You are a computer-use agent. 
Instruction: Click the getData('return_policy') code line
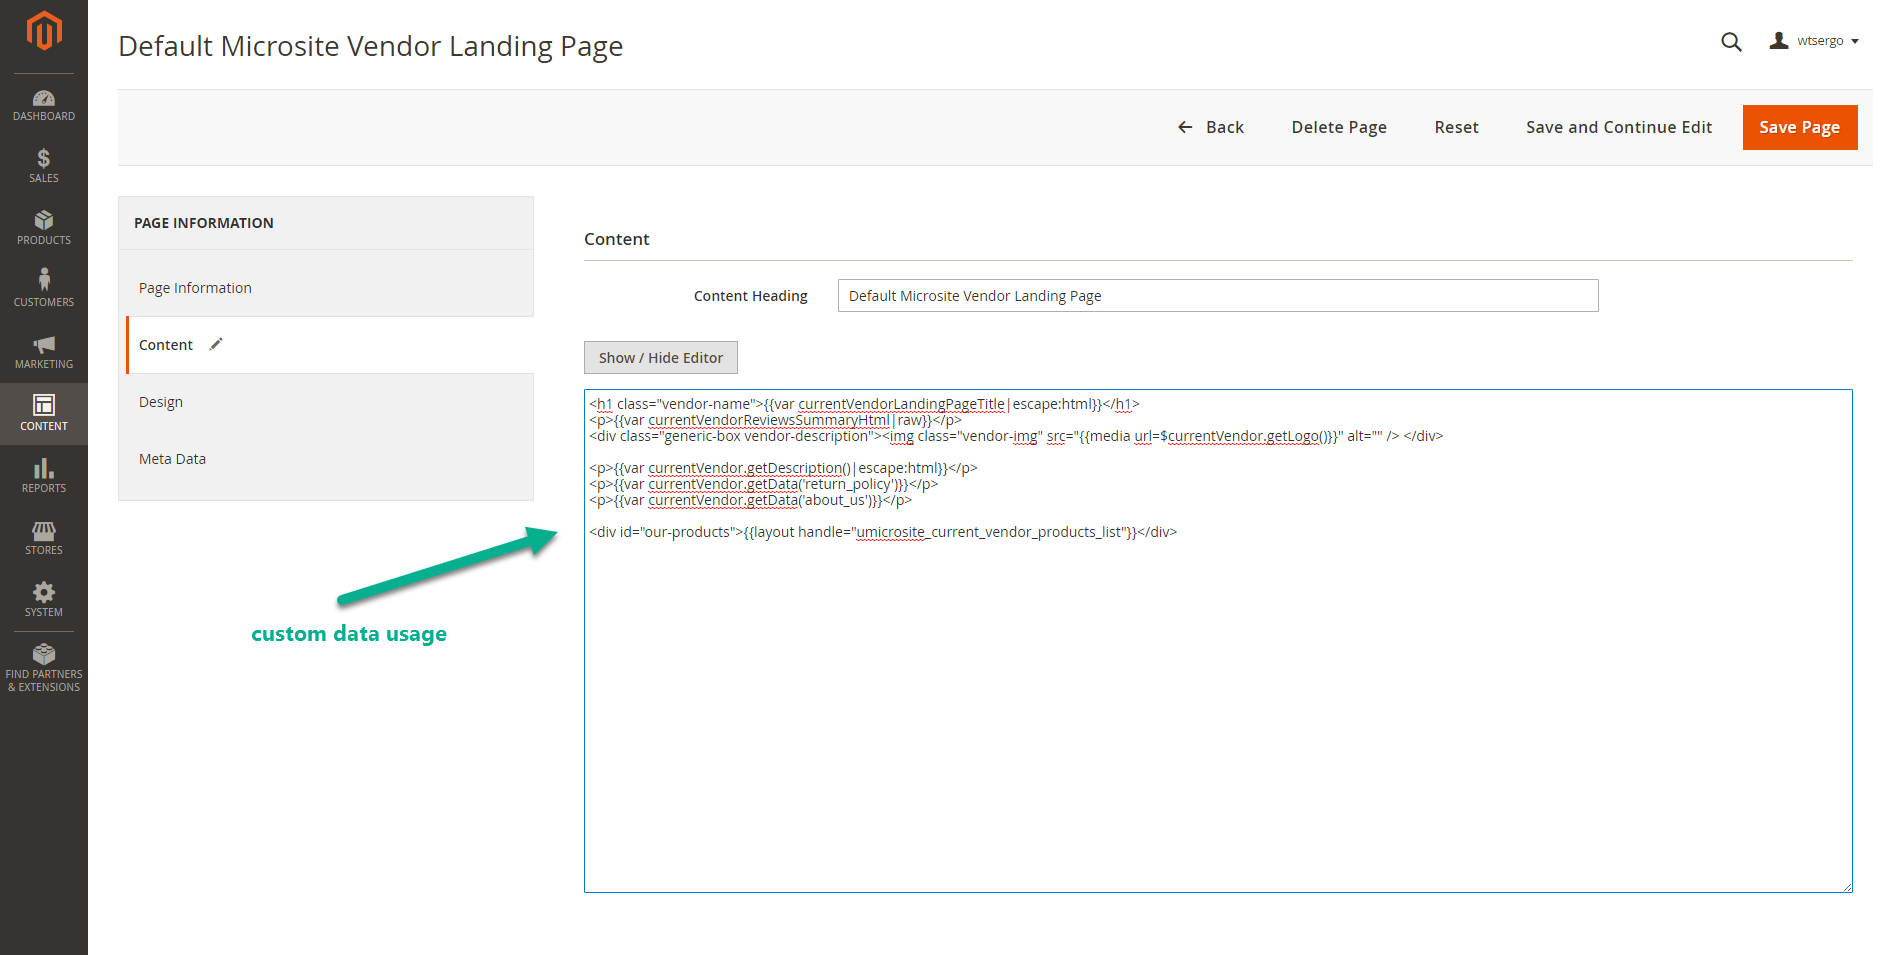pyautogui.click(x=763, y=484)
